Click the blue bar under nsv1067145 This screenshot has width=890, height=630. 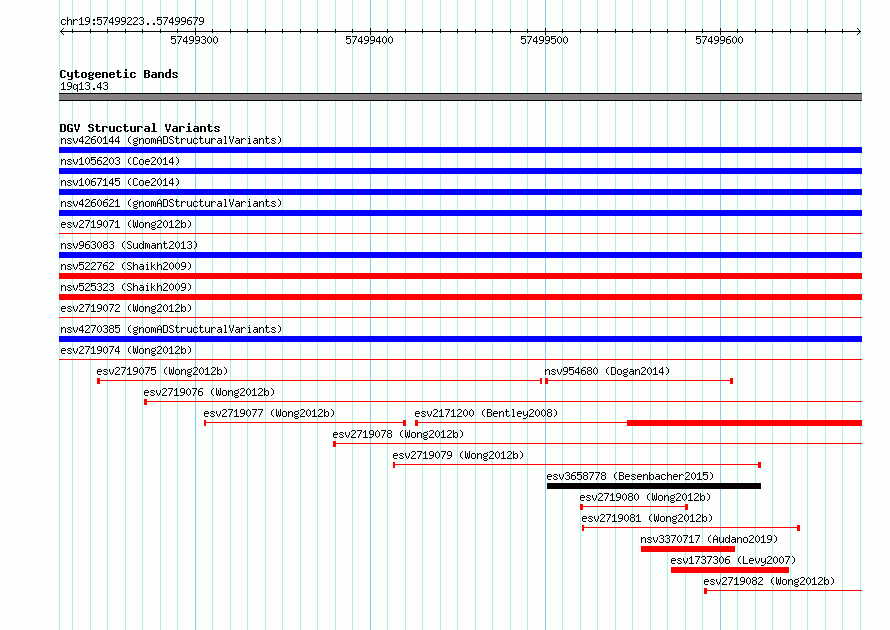[460, 192]
